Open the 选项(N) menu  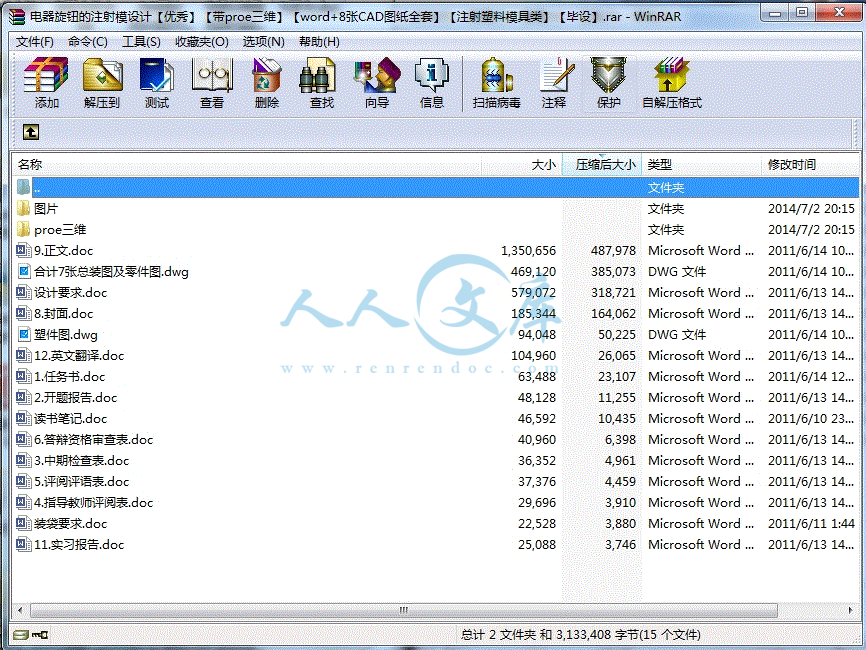[263, 41]
